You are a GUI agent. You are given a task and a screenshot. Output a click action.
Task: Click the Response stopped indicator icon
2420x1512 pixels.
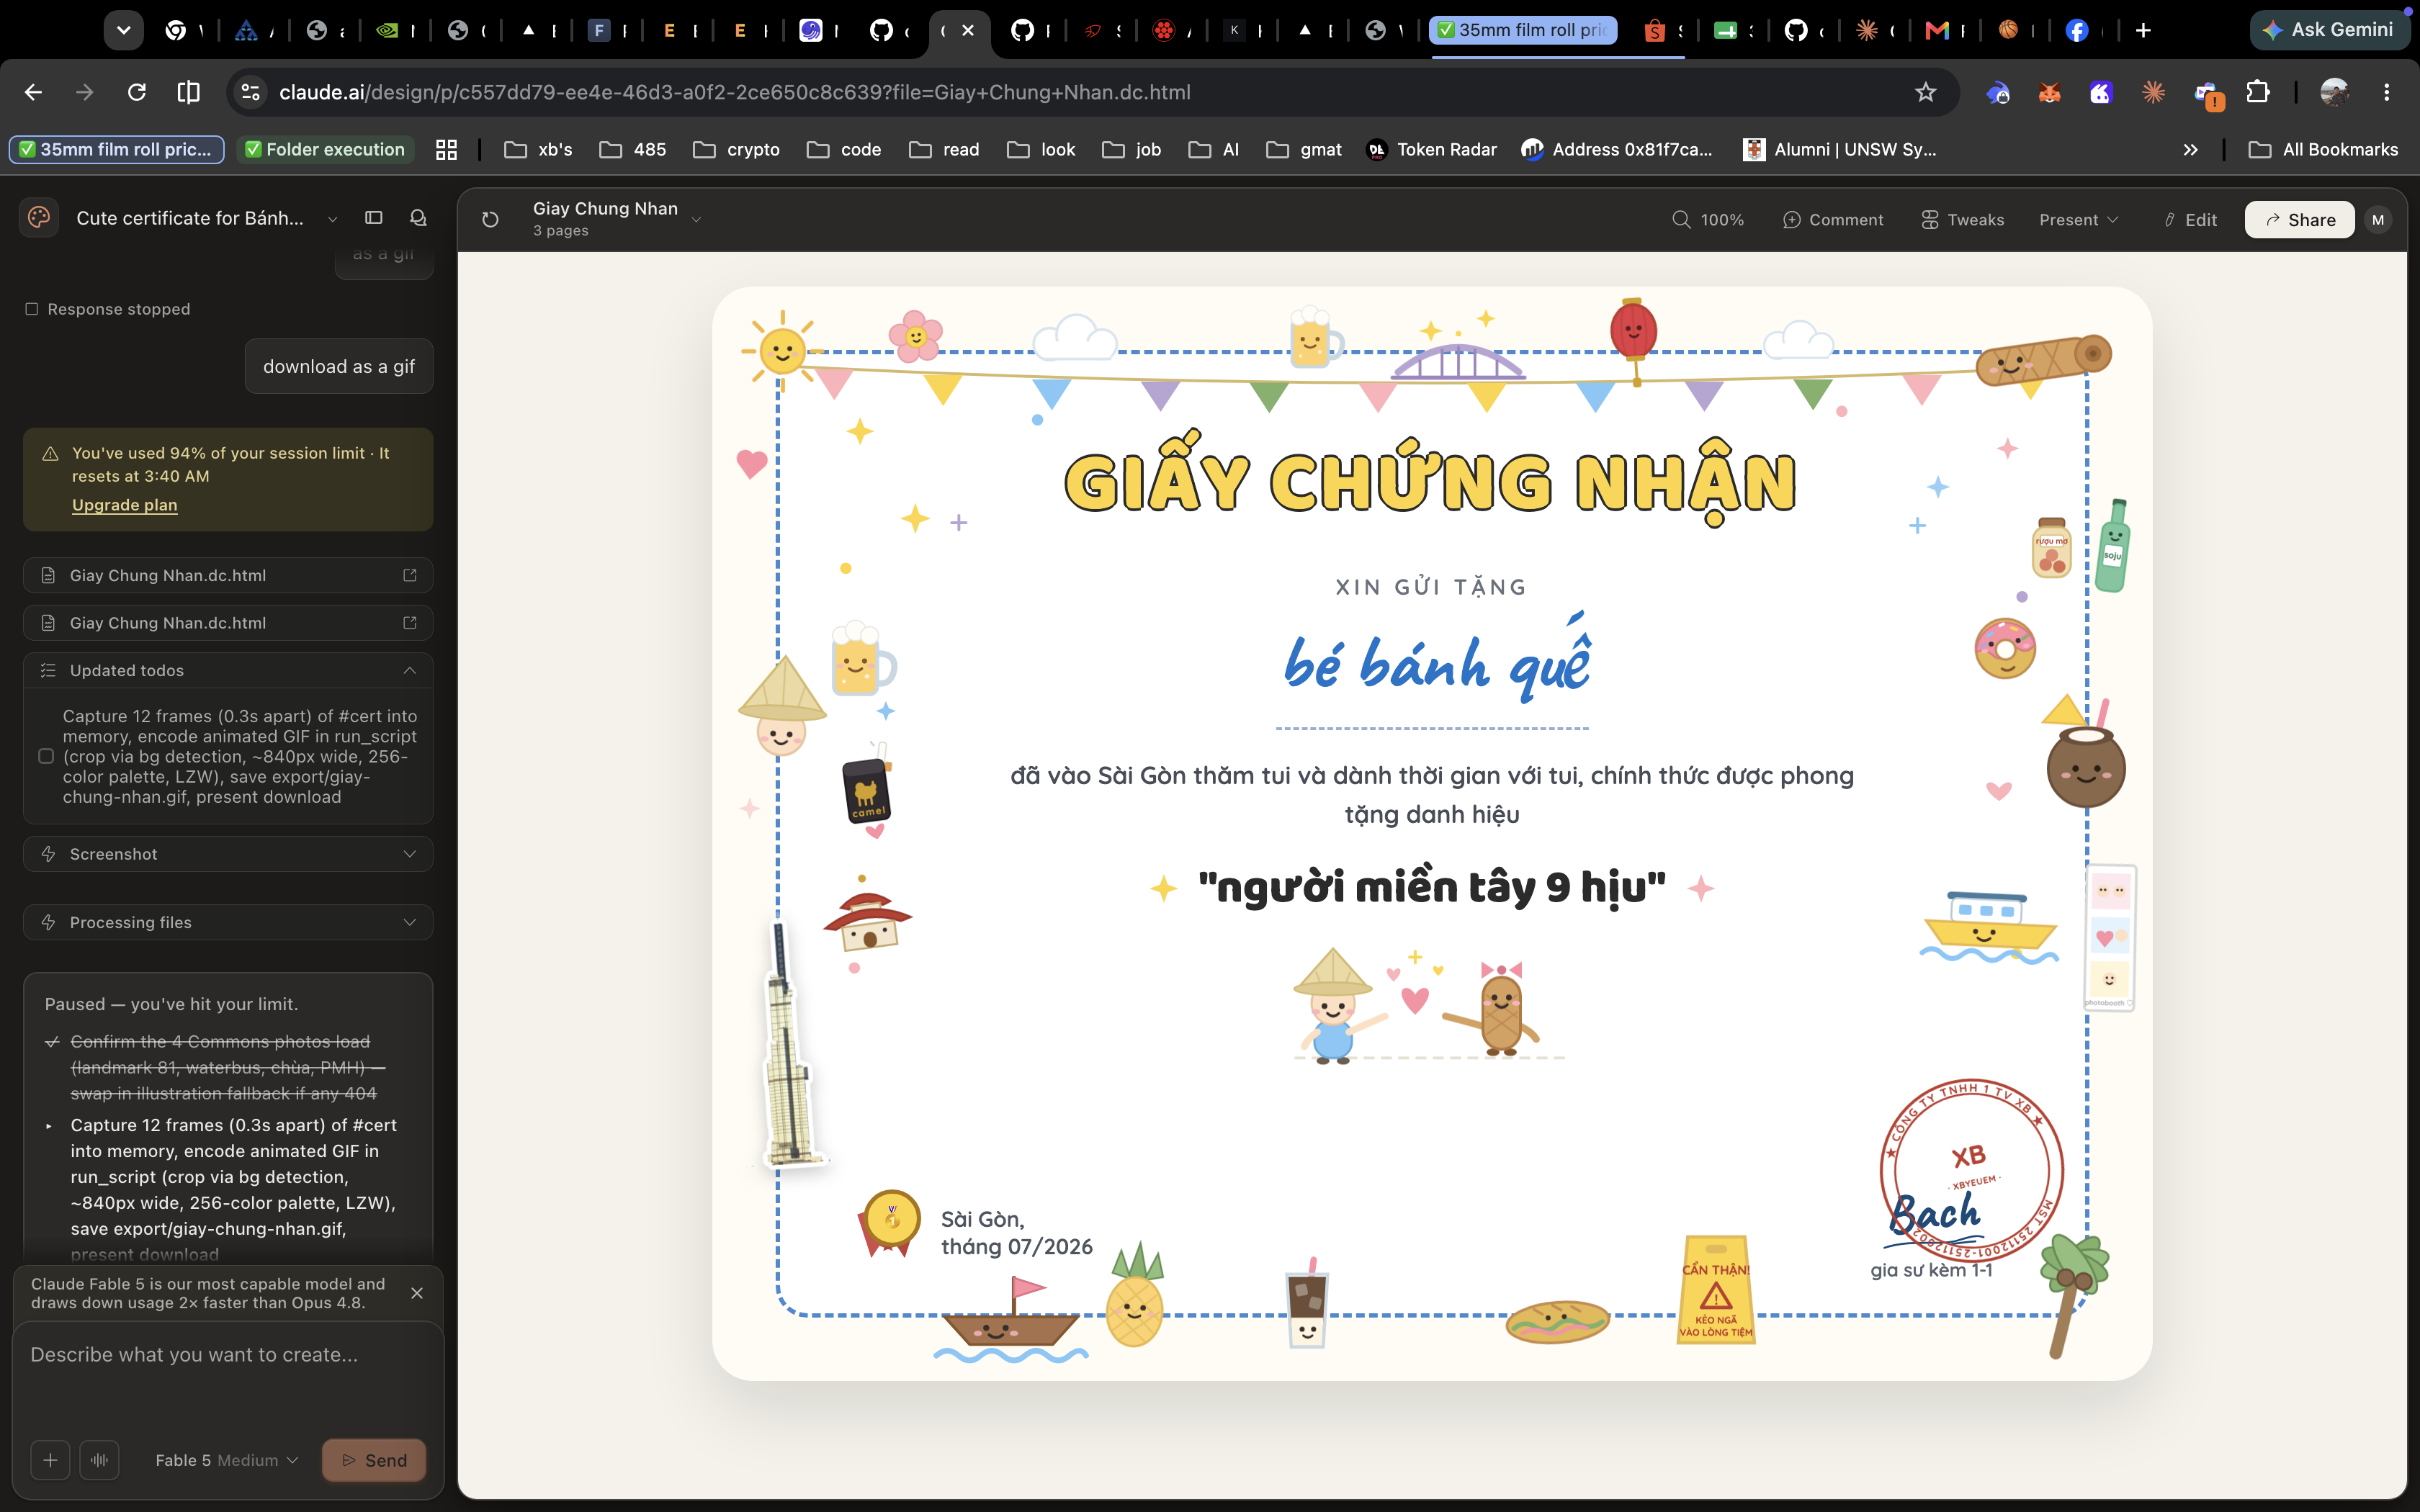[32, 309]
